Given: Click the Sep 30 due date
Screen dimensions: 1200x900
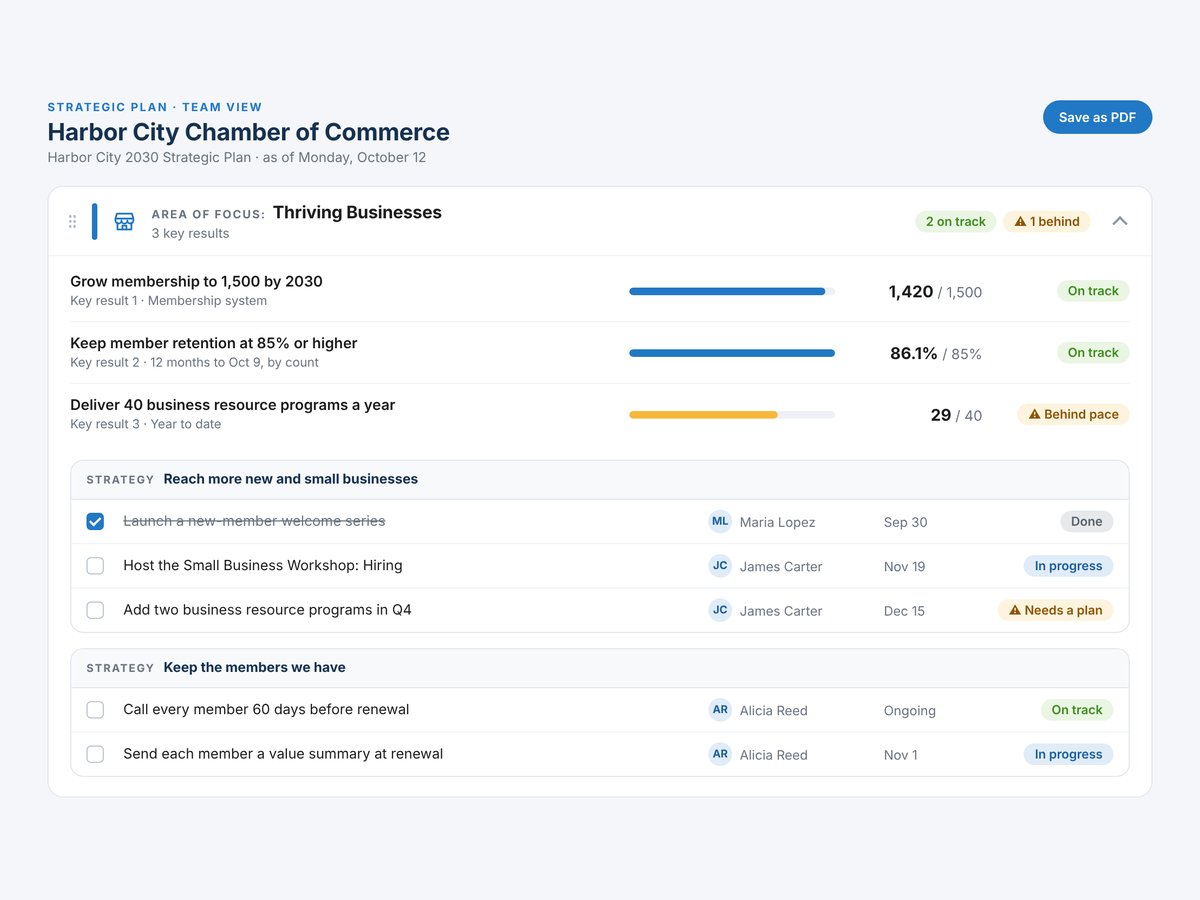Looking at the screenshot, I should pos(906,522).
